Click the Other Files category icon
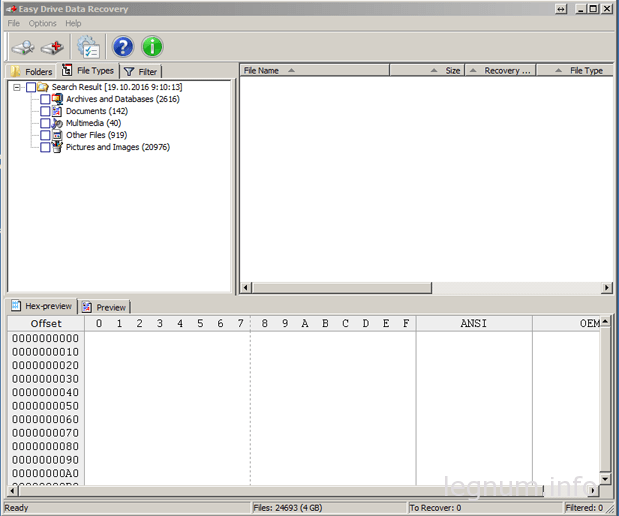This screenshot has width=619, height=516. pyautogui.click(x=57, y=135)
